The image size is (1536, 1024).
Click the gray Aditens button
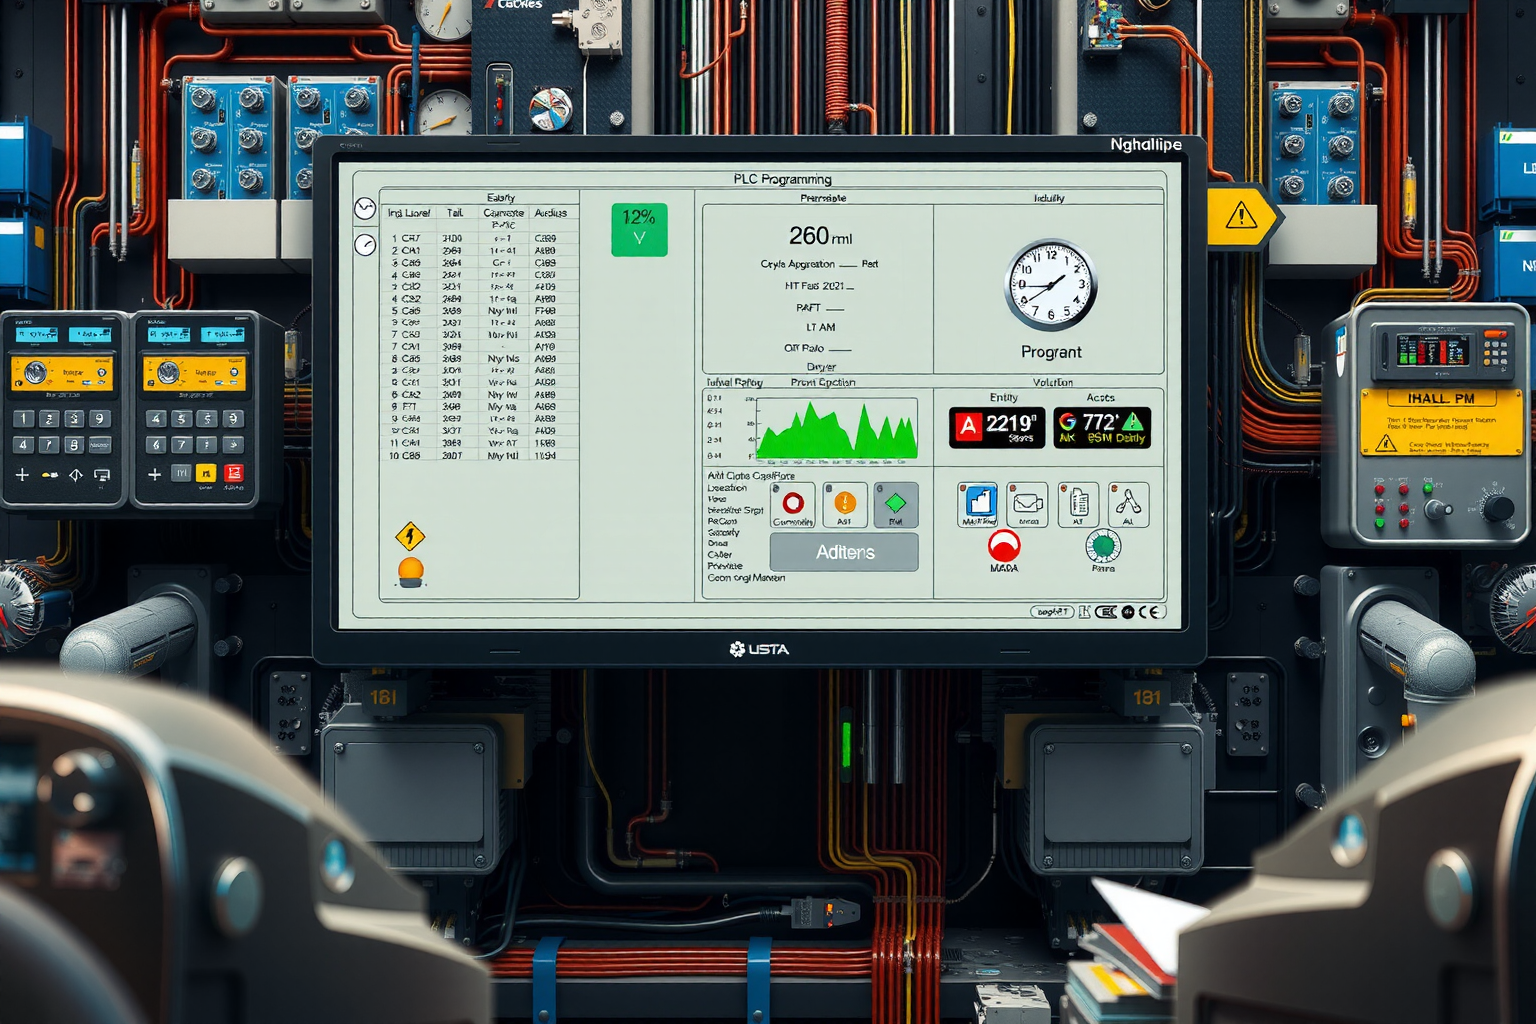tap(844, 552)
